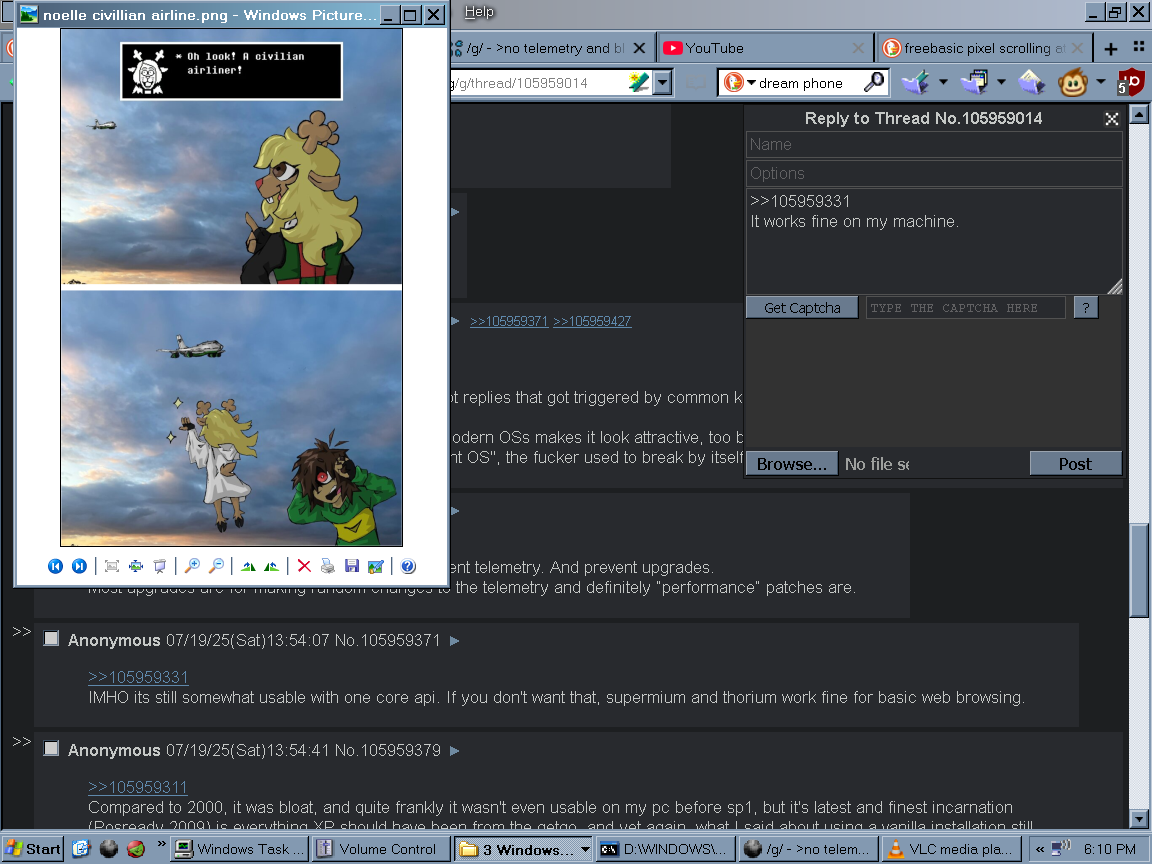Viewport: 1152px width, 864px height.
Task: Save a copy with floppy icon
Action: [352, 566]
